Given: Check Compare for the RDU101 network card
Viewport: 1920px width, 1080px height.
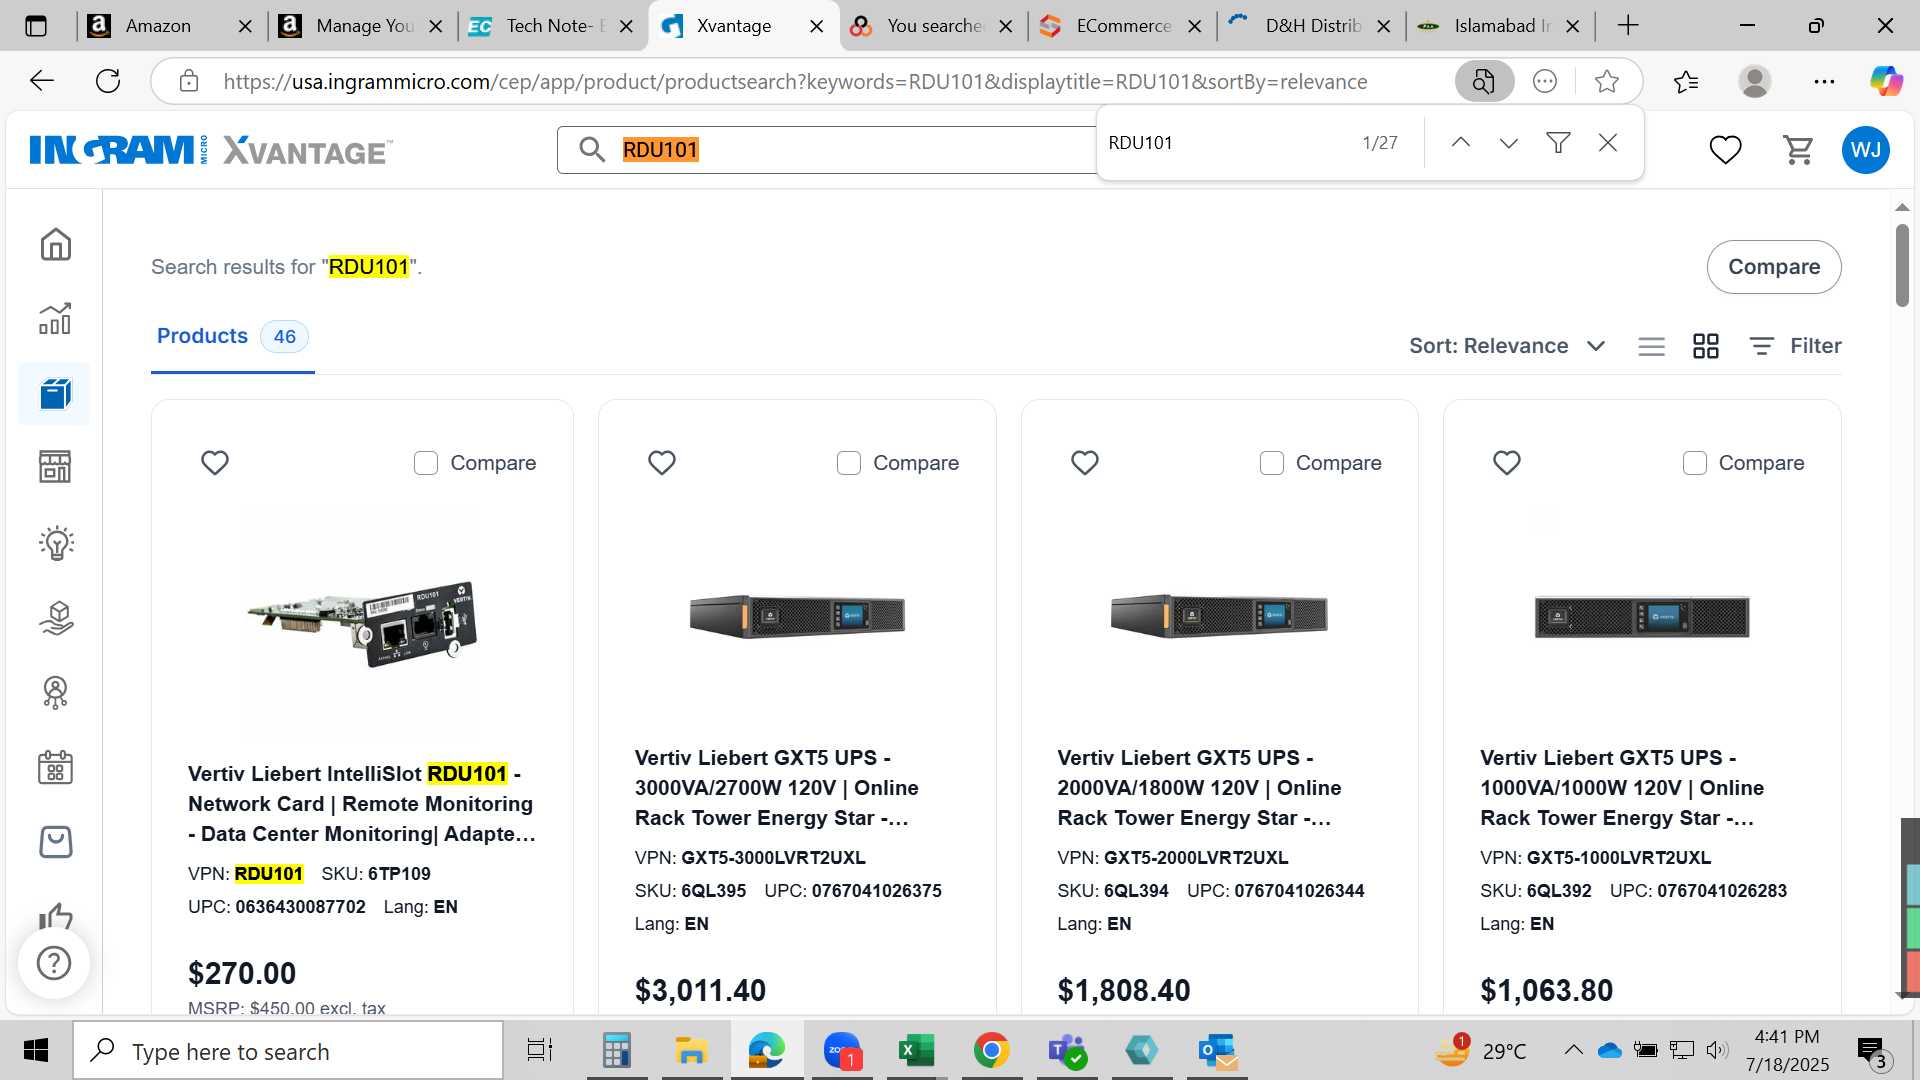Looking at the screenshot, I should click(426, 463).
